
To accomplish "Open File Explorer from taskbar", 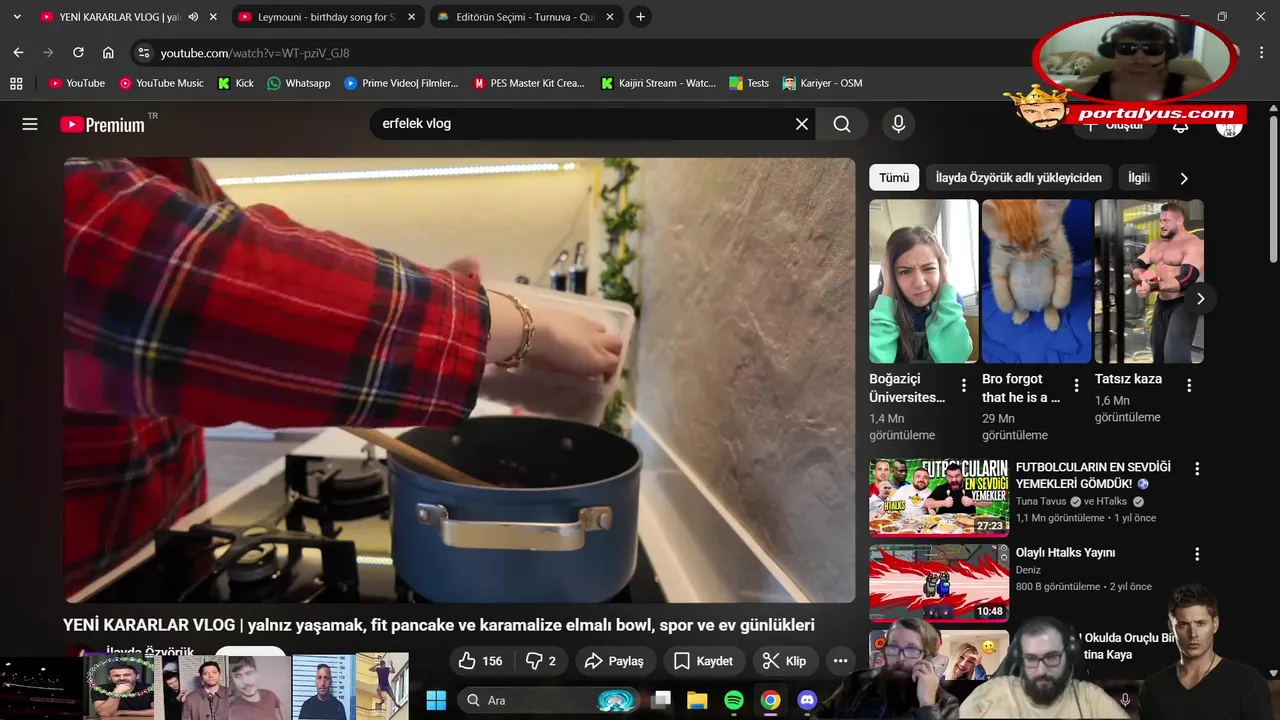I will click(697, 700).
